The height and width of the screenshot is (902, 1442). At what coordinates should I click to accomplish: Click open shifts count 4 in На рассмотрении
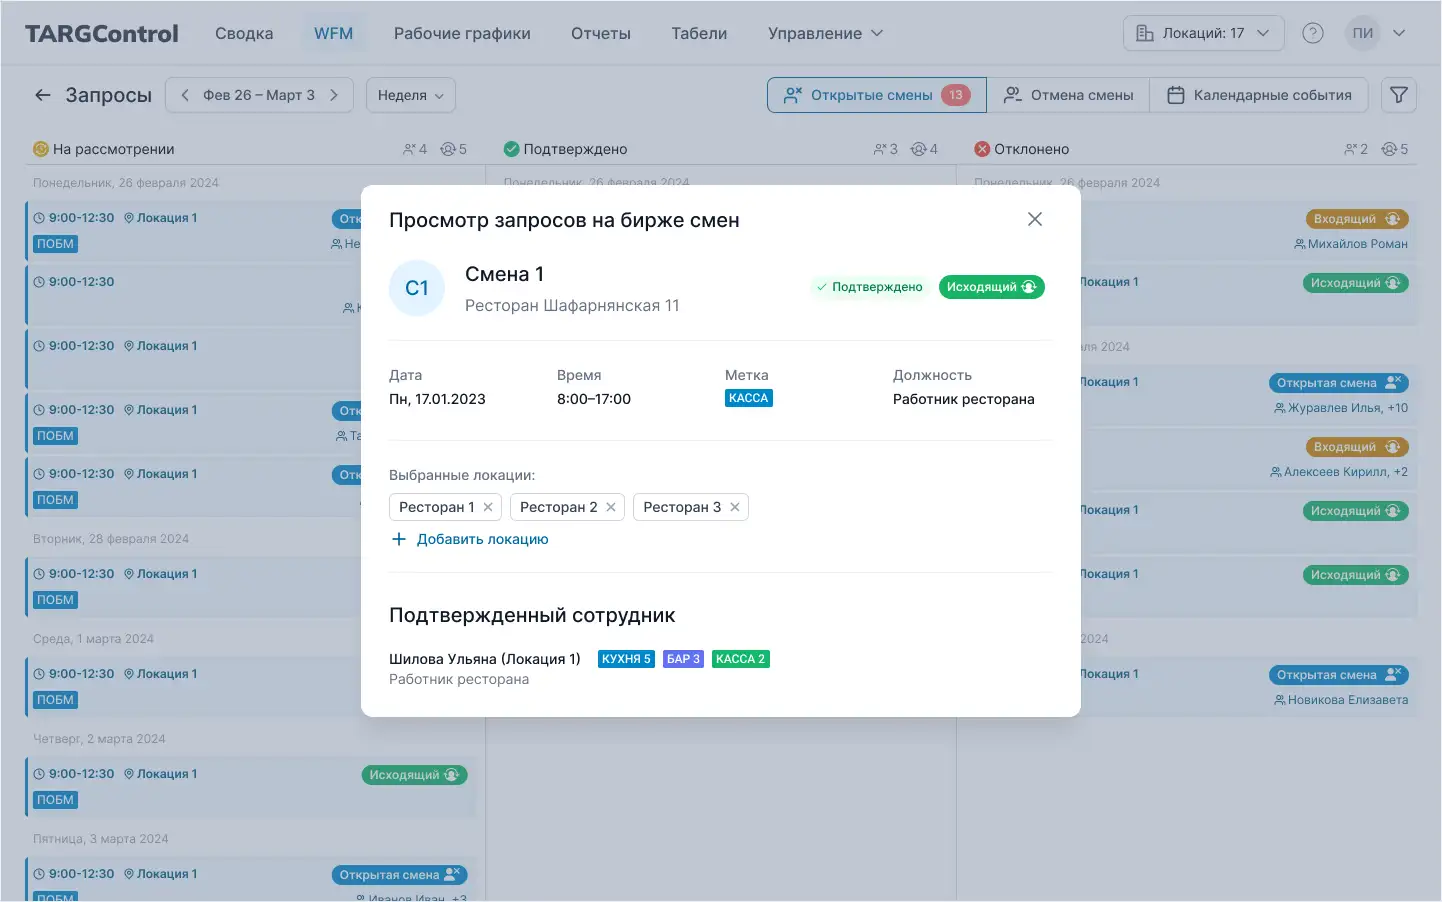pos(415,149)
